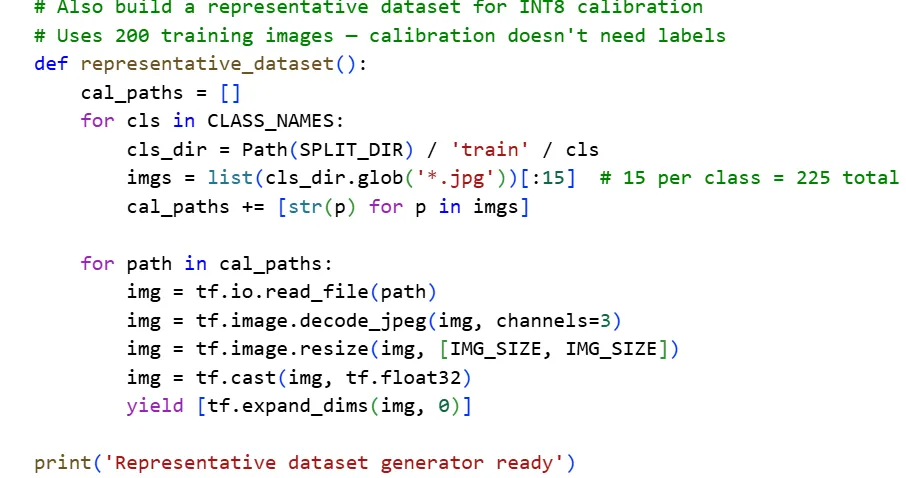
Task: Click the 'cal_paths += [str(p) for p in imgs]' line
Action: (328, 207)
